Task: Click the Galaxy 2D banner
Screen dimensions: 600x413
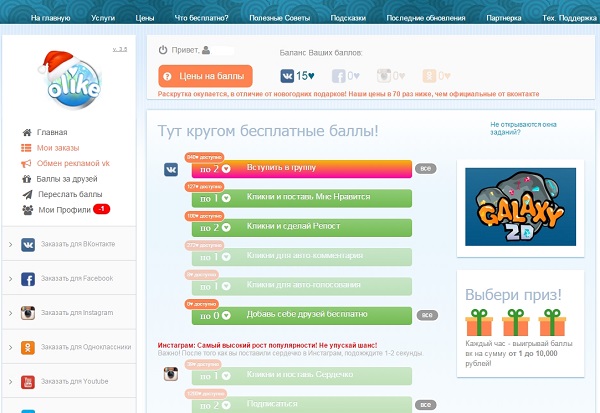Action: coord(520,207)
